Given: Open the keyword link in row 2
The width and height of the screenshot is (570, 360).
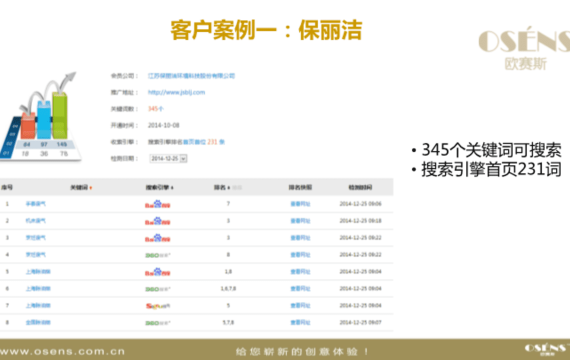Looking at the screenshot, I should [x=36, y=221].
